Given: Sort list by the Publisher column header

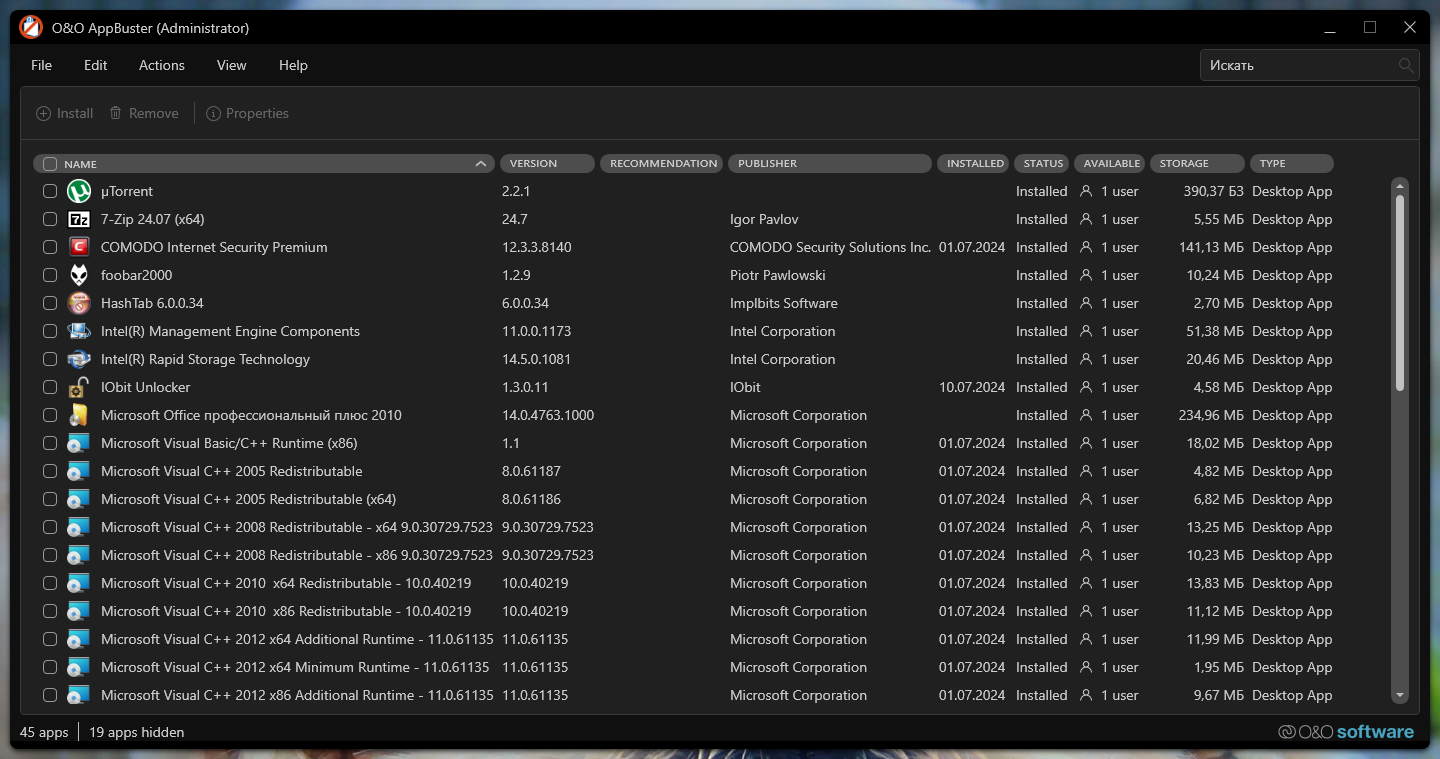Looking at the screenshot, I should pos(829,164).
